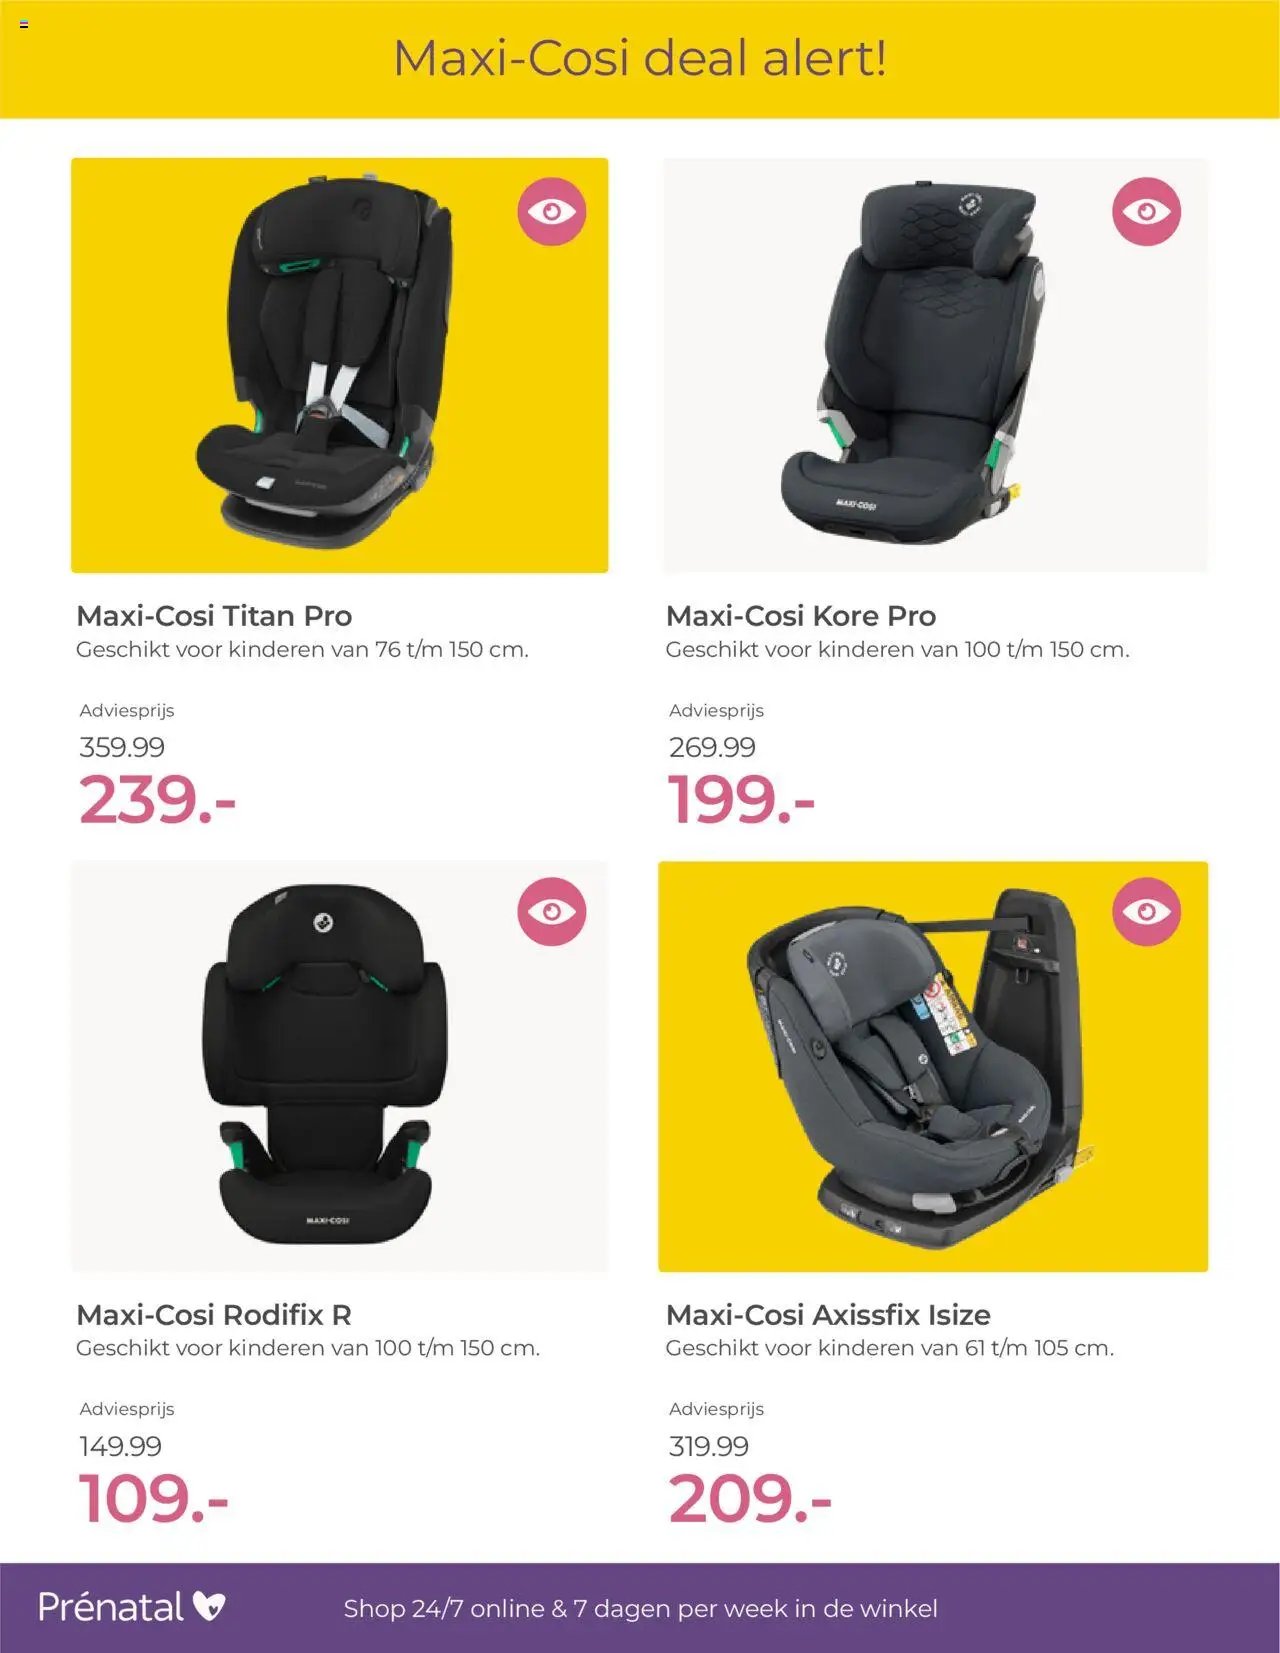The height and width of the screenshot is (1653, 1280).
Task: Open the Maxi-Cosi Titan Pro product image
Action: click(339, 365)
